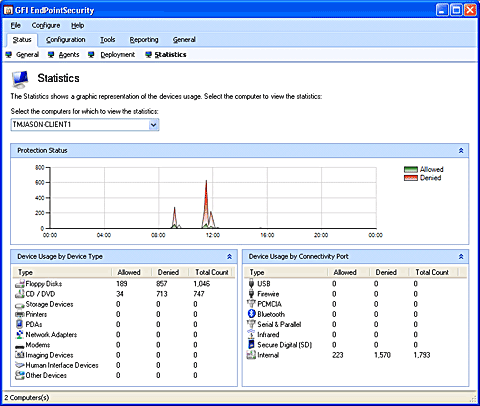Image resolution: width=480 pixels, height=406 pixels.
Task: Open the File menu
Action: tap(15, 25)
